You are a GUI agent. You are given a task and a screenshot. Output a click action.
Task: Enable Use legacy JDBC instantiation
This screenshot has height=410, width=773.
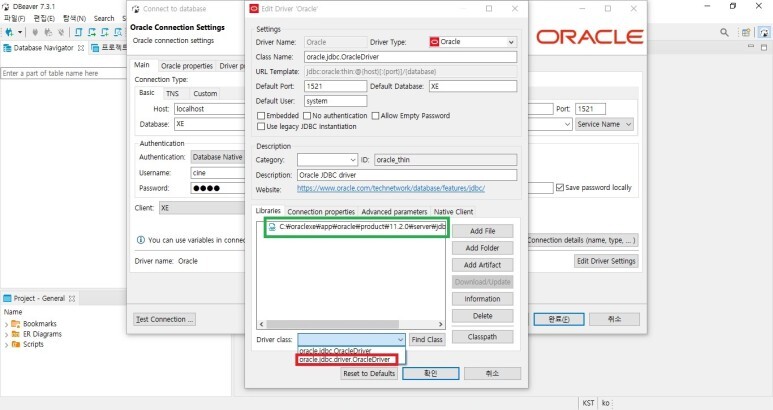(261, 127)
